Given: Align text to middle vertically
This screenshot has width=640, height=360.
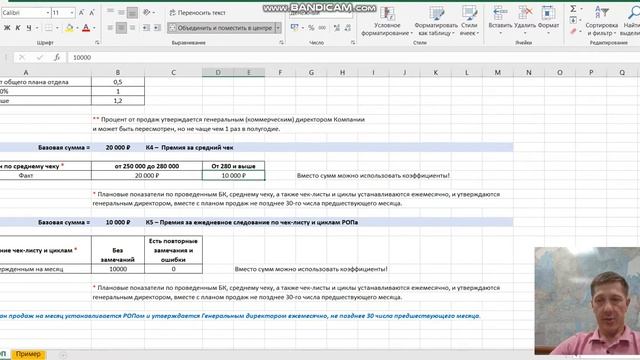Looking at the screenshot, I should (x=121, y=13).
